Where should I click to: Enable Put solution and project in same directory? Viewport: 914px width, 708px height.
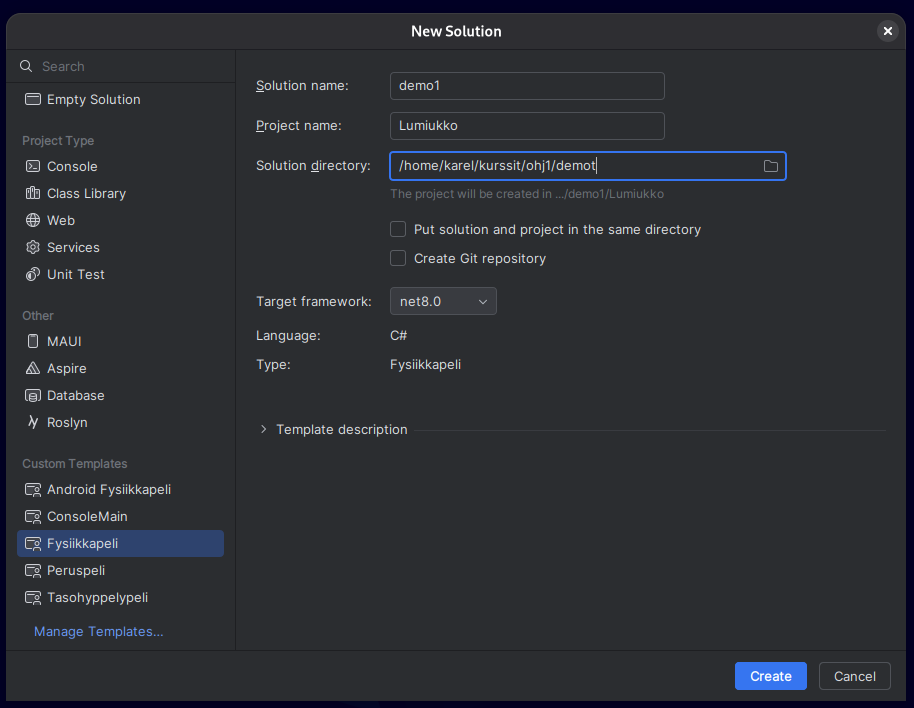coord(398,229)
